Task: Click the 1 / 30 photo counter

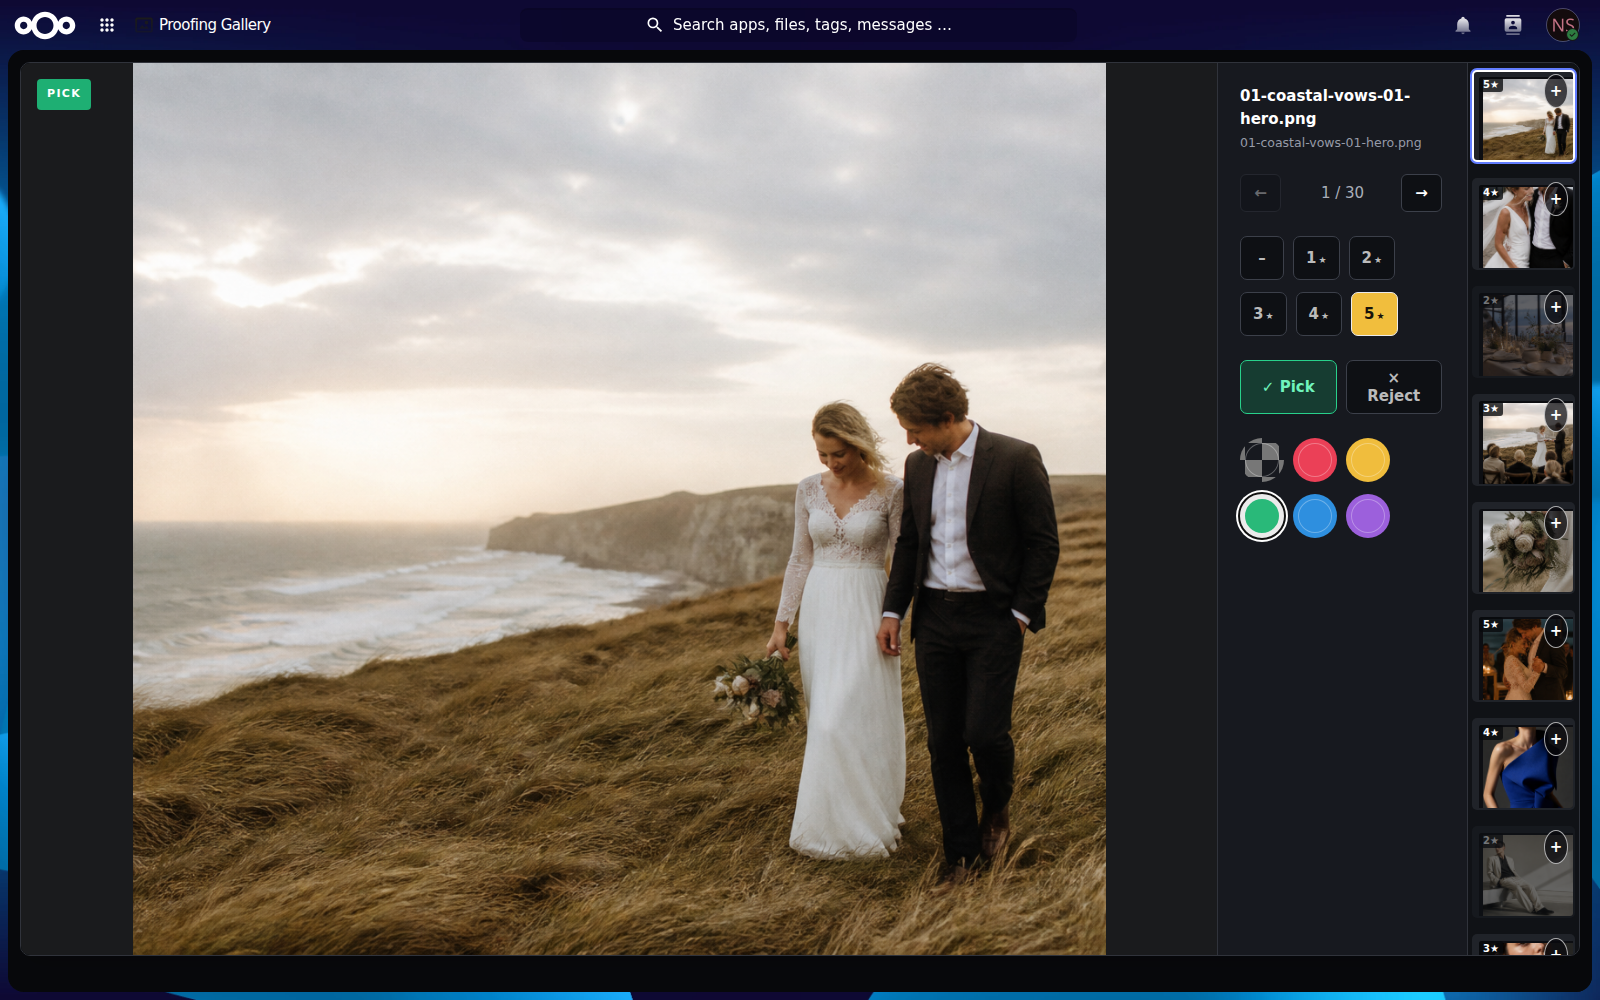Action: 1342,193
